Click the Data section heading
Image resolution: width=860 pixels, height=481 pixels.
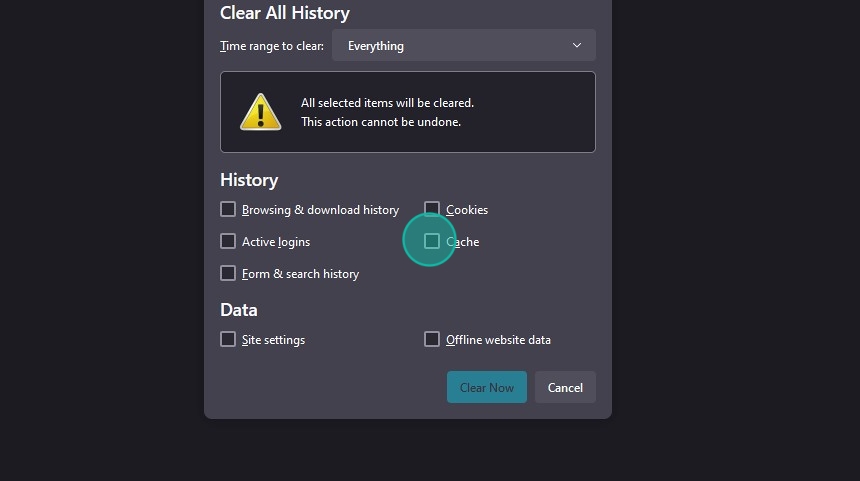pyautogui.click(x=239, y=310)
